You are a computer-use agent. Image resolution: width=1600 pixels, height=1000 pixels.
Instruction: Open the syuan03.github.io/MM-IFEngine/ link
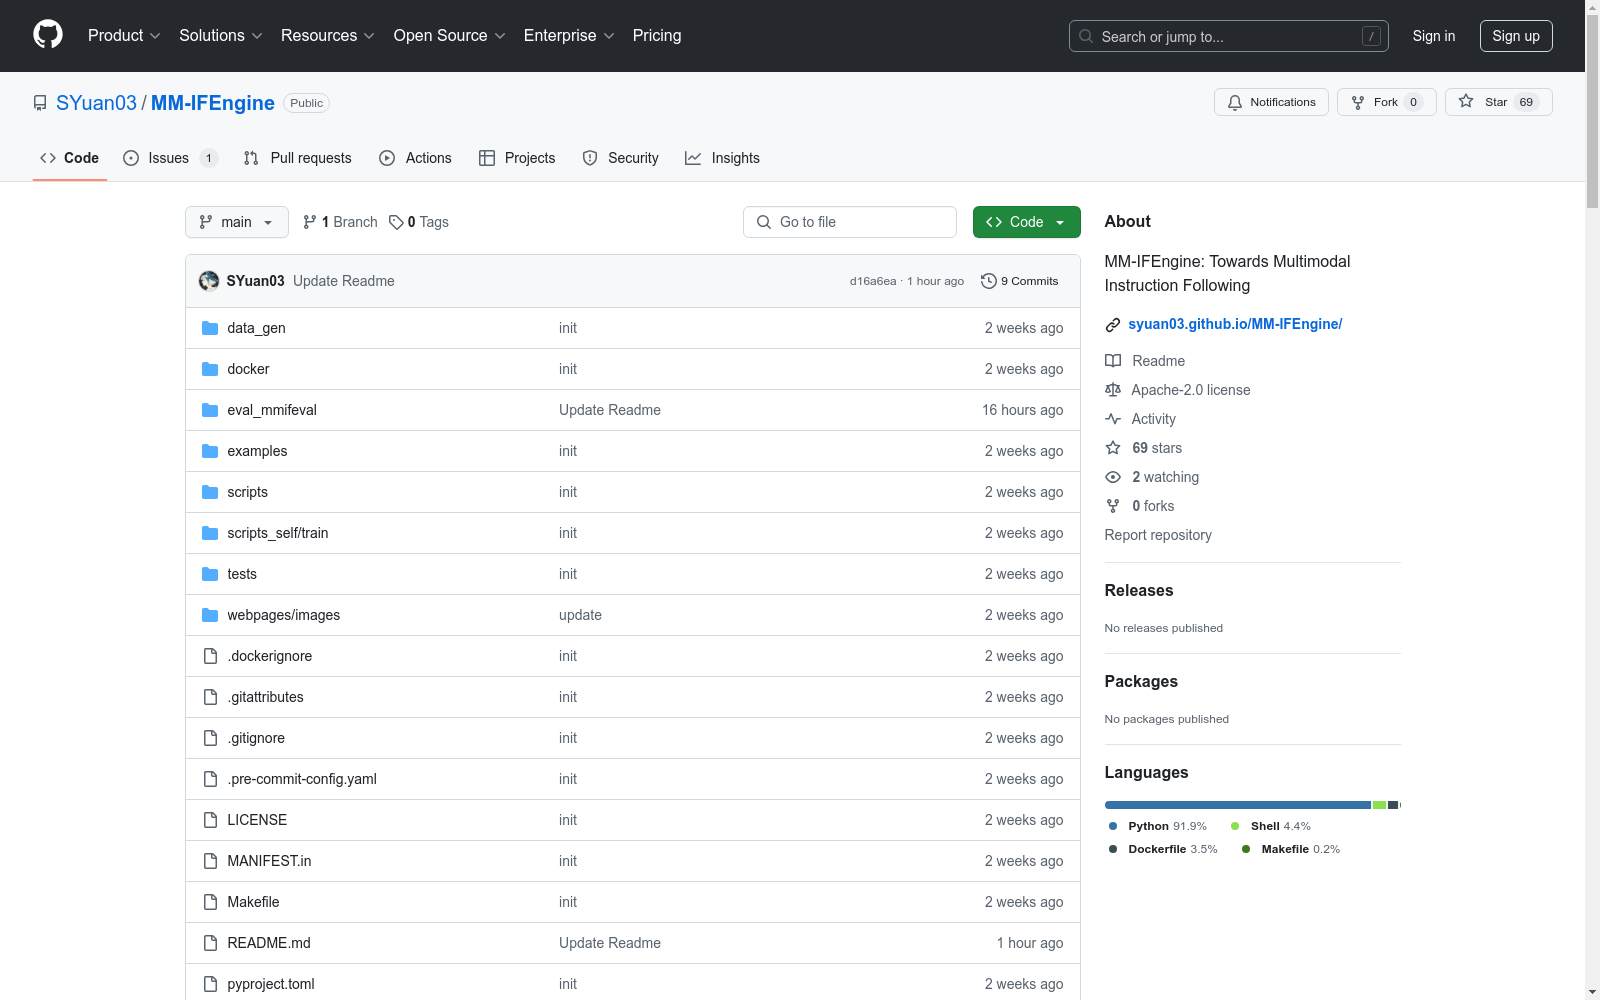coord(1235,324)
